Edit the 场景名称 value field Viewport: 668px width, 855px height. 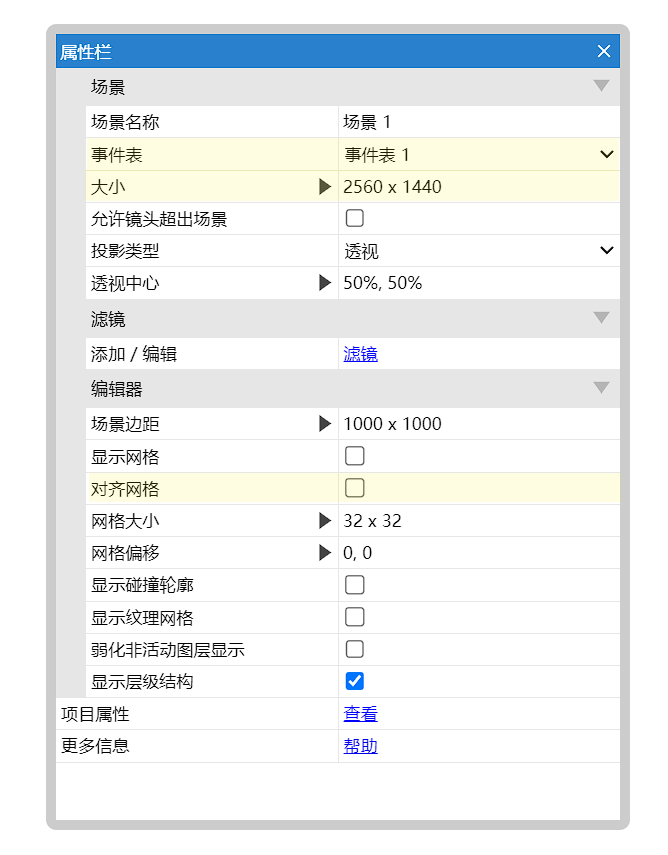point(478,123)
